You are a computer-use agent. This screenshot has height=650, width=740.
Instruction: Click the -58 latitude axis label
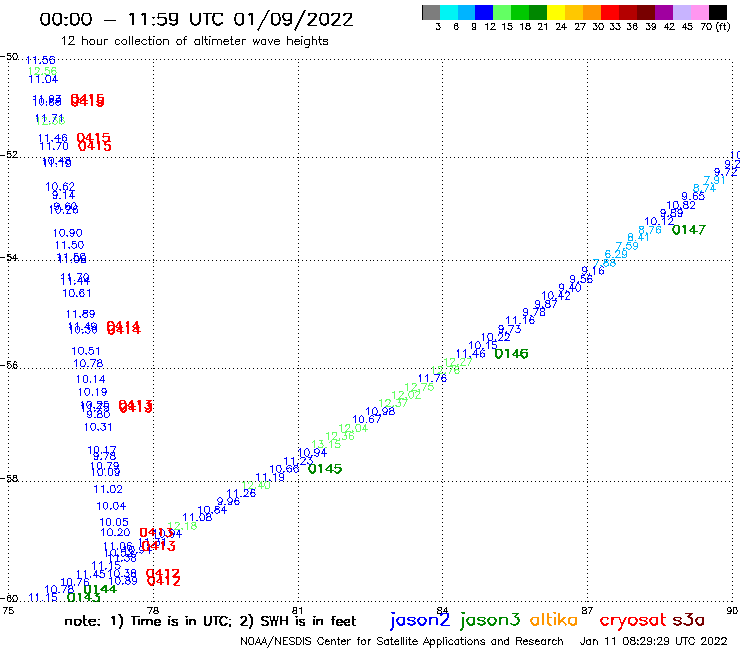(9, 478)
